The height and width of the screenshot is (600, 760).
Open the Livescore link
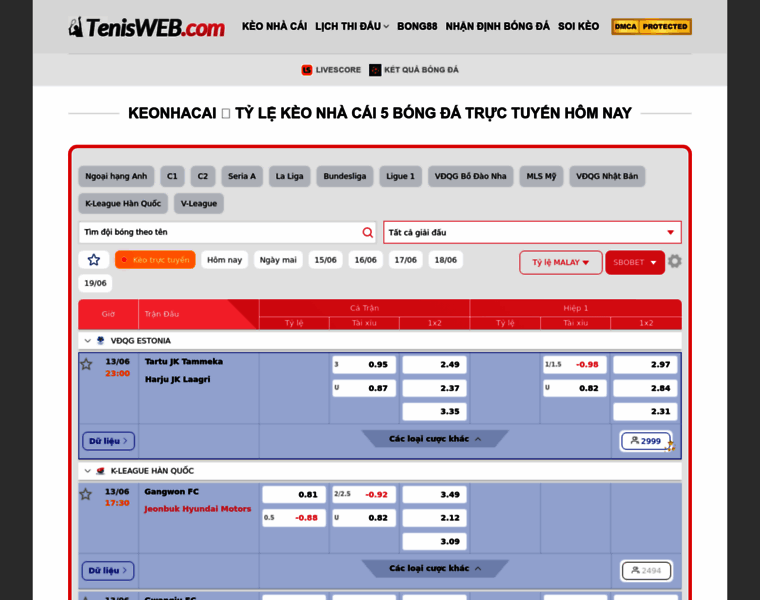[x=338, y=70]
